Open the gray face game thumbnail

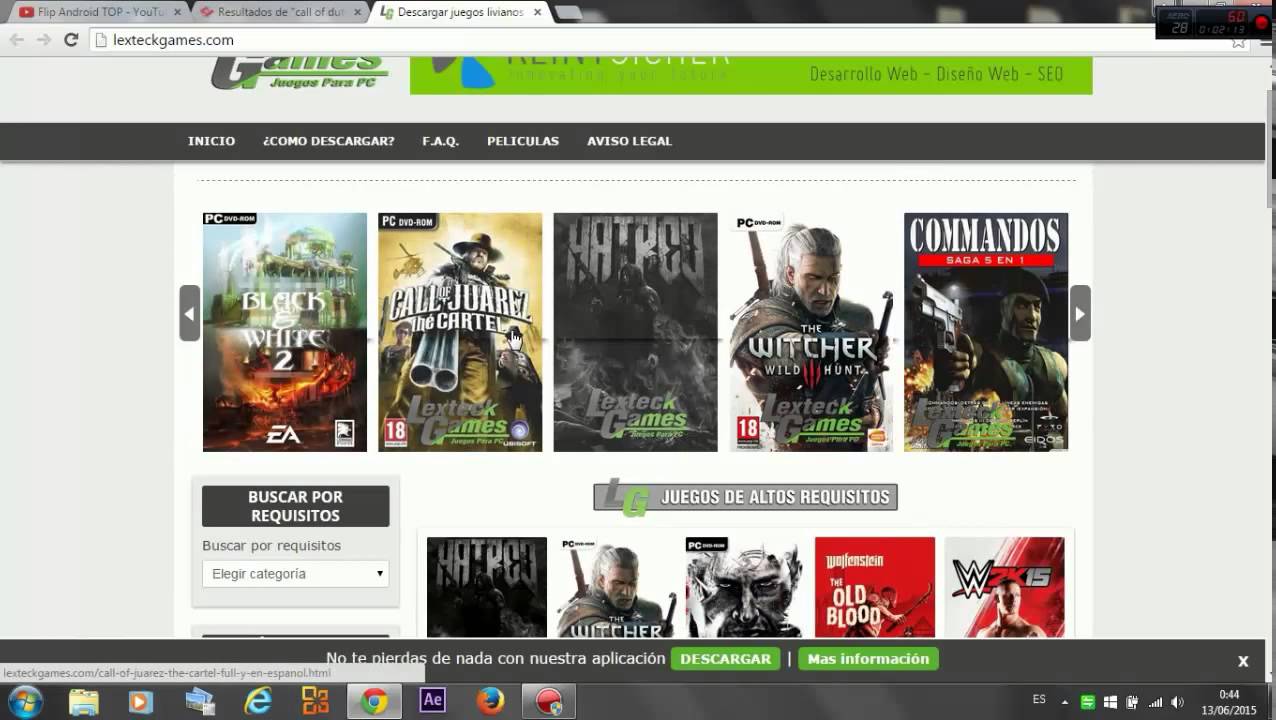click(744, 587)
